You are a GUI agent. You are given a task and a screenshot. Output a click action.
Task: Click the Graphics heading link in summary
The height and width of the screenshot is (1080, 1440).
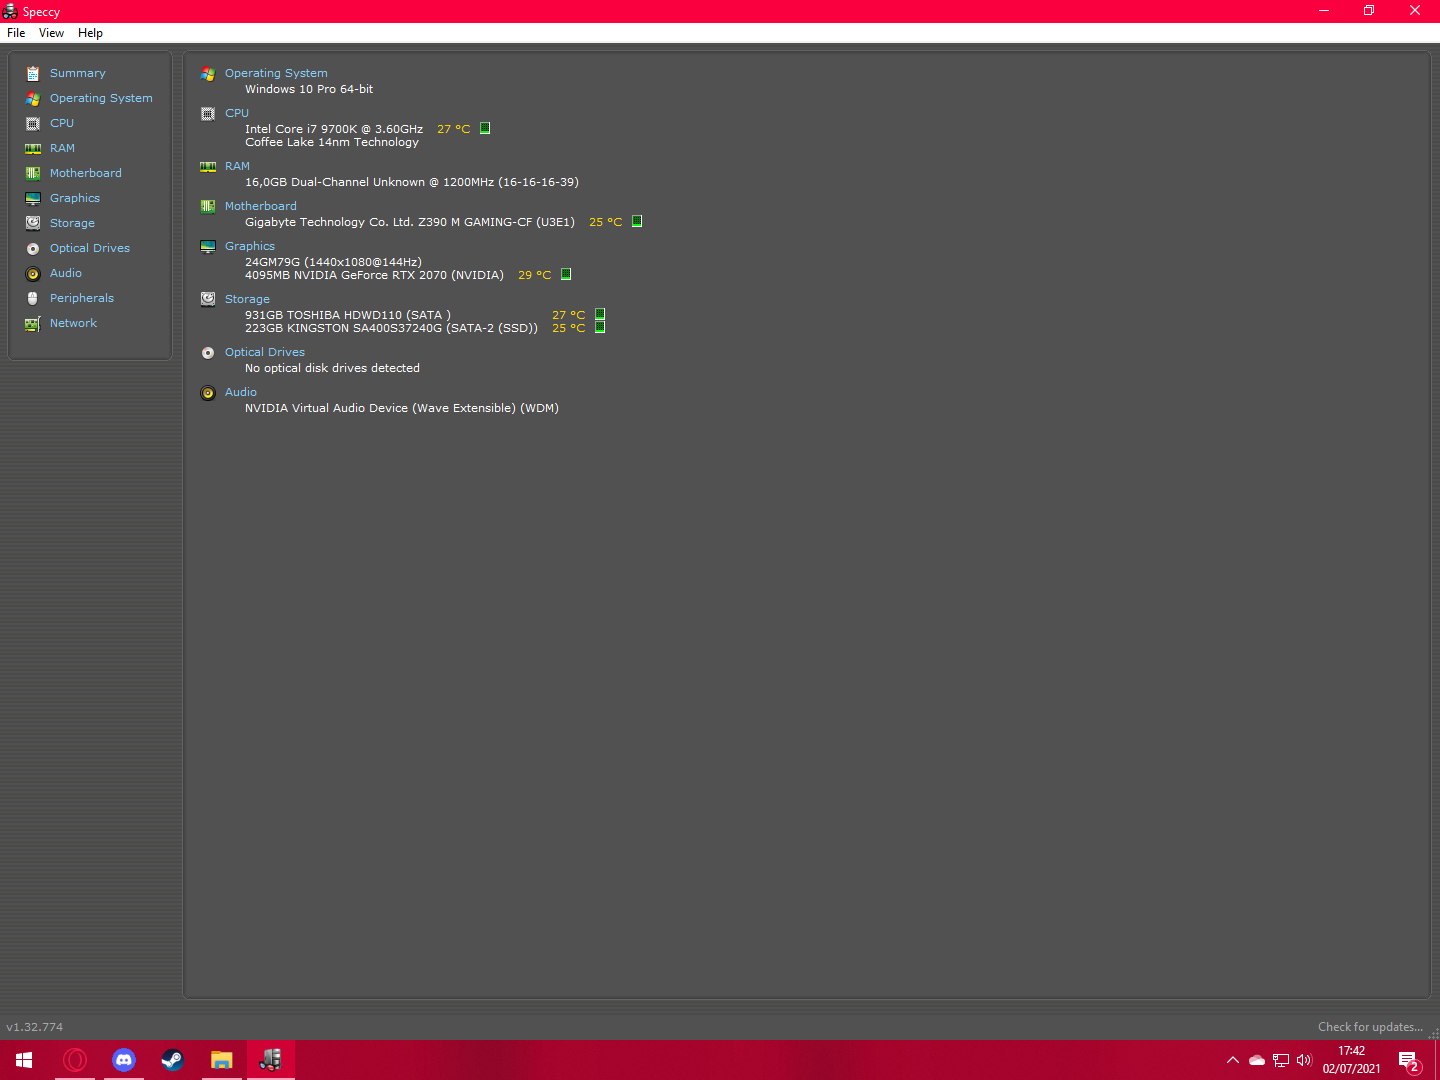[250, 246]
